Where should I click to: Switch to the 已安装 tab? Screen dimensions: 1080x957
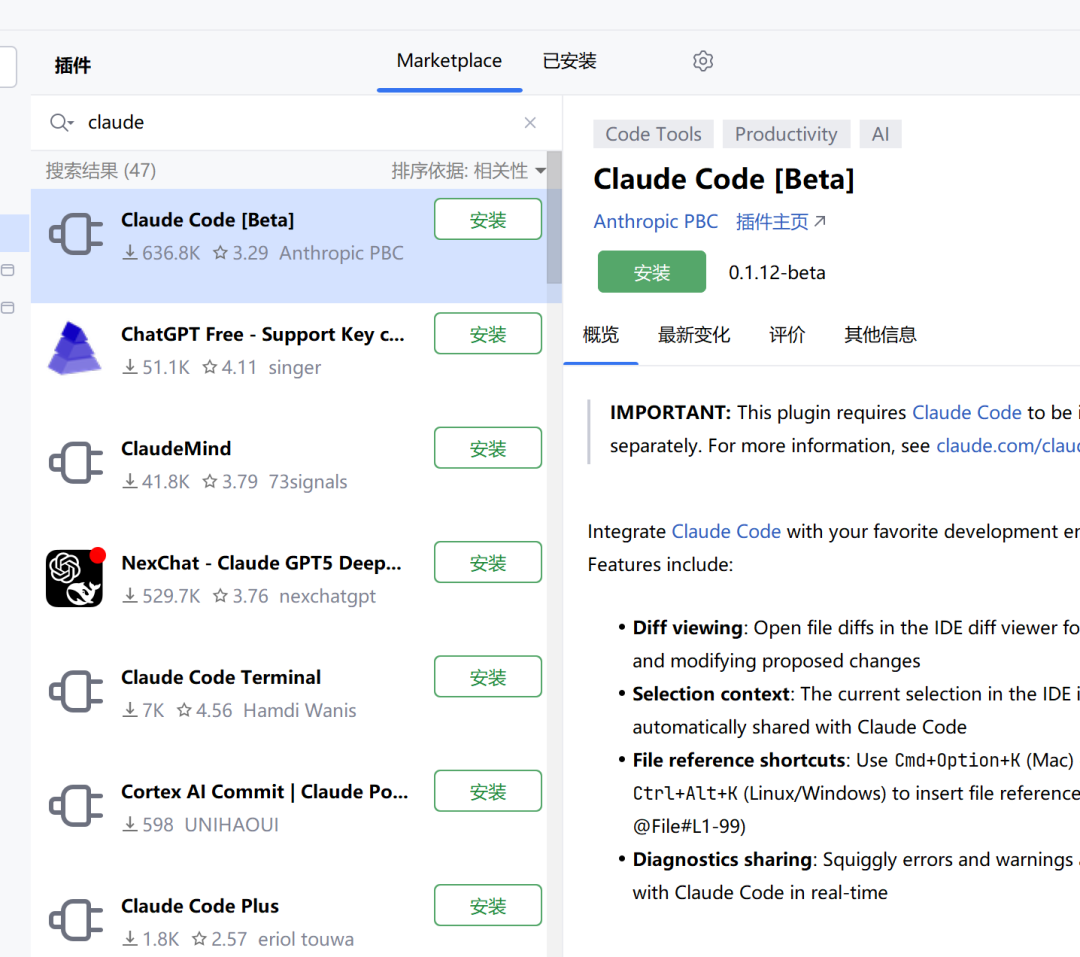click(x=569, y=61)
